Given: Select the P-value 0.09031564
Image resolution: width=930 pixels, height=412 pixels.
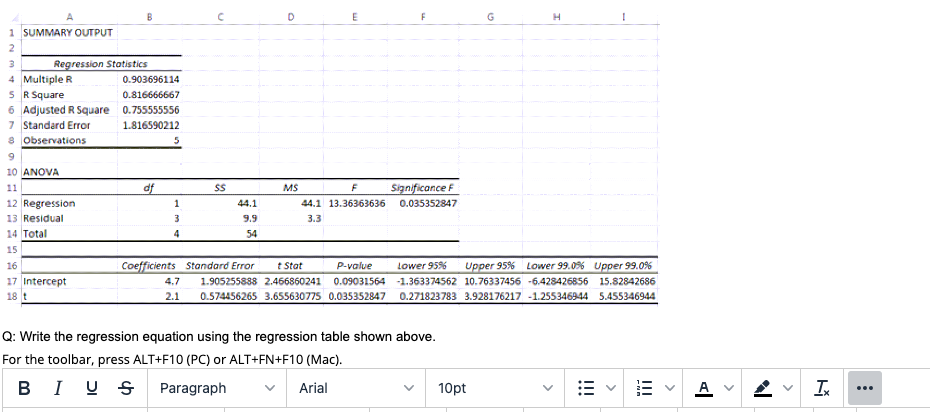Looking at the screenshot, I should point(359,281).
